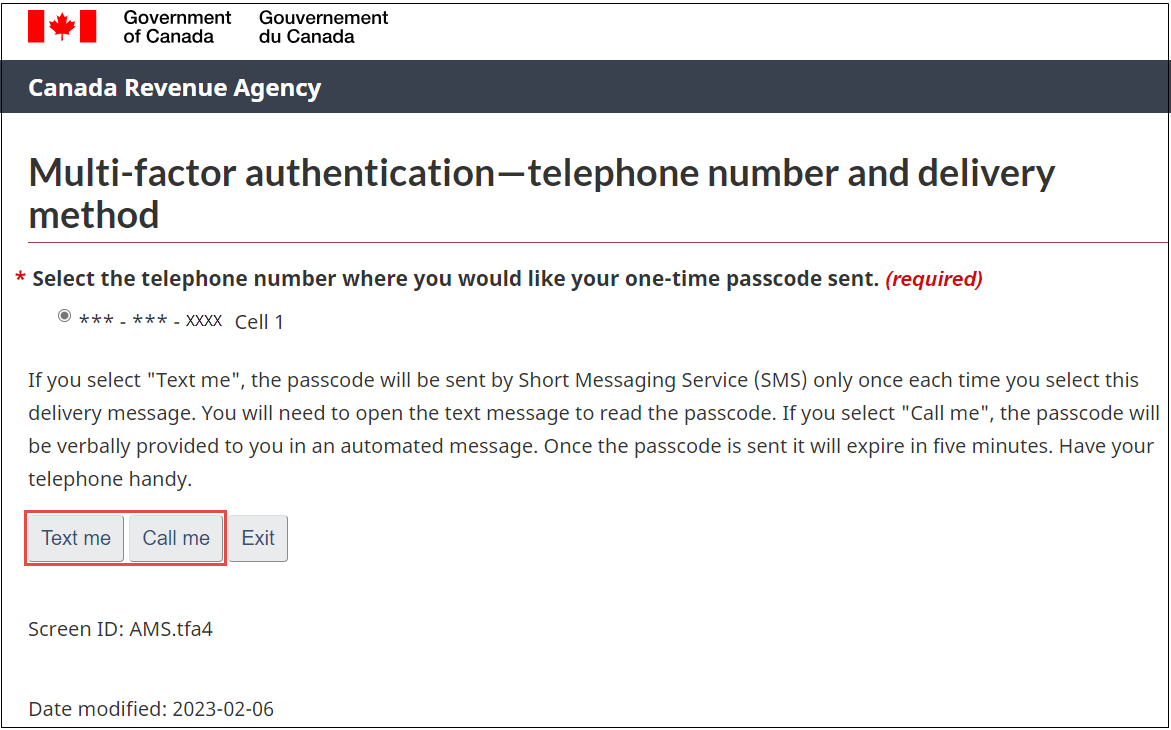Request a voice passcode with Call me
Screen dimensions: 1171x730
coord(176,538)
